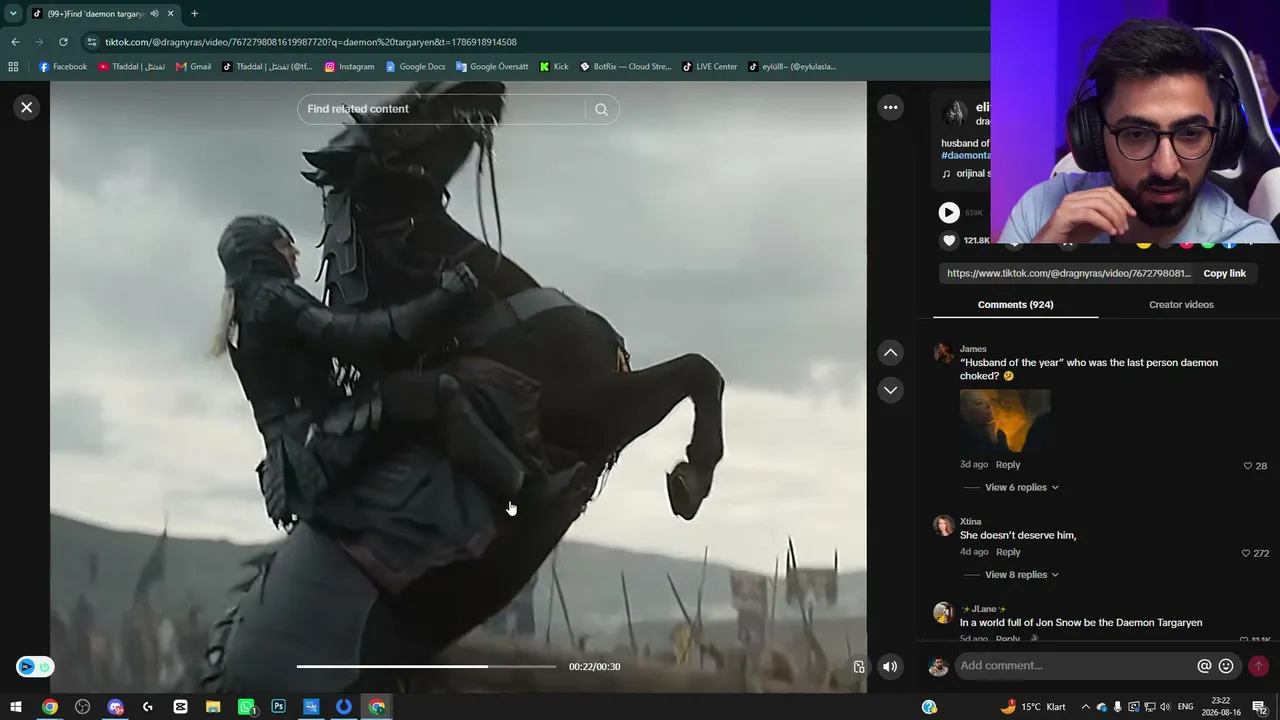Open CapCut from the taskbar
The width and height of the screenshot is (1280, 720).
(181, 707)
